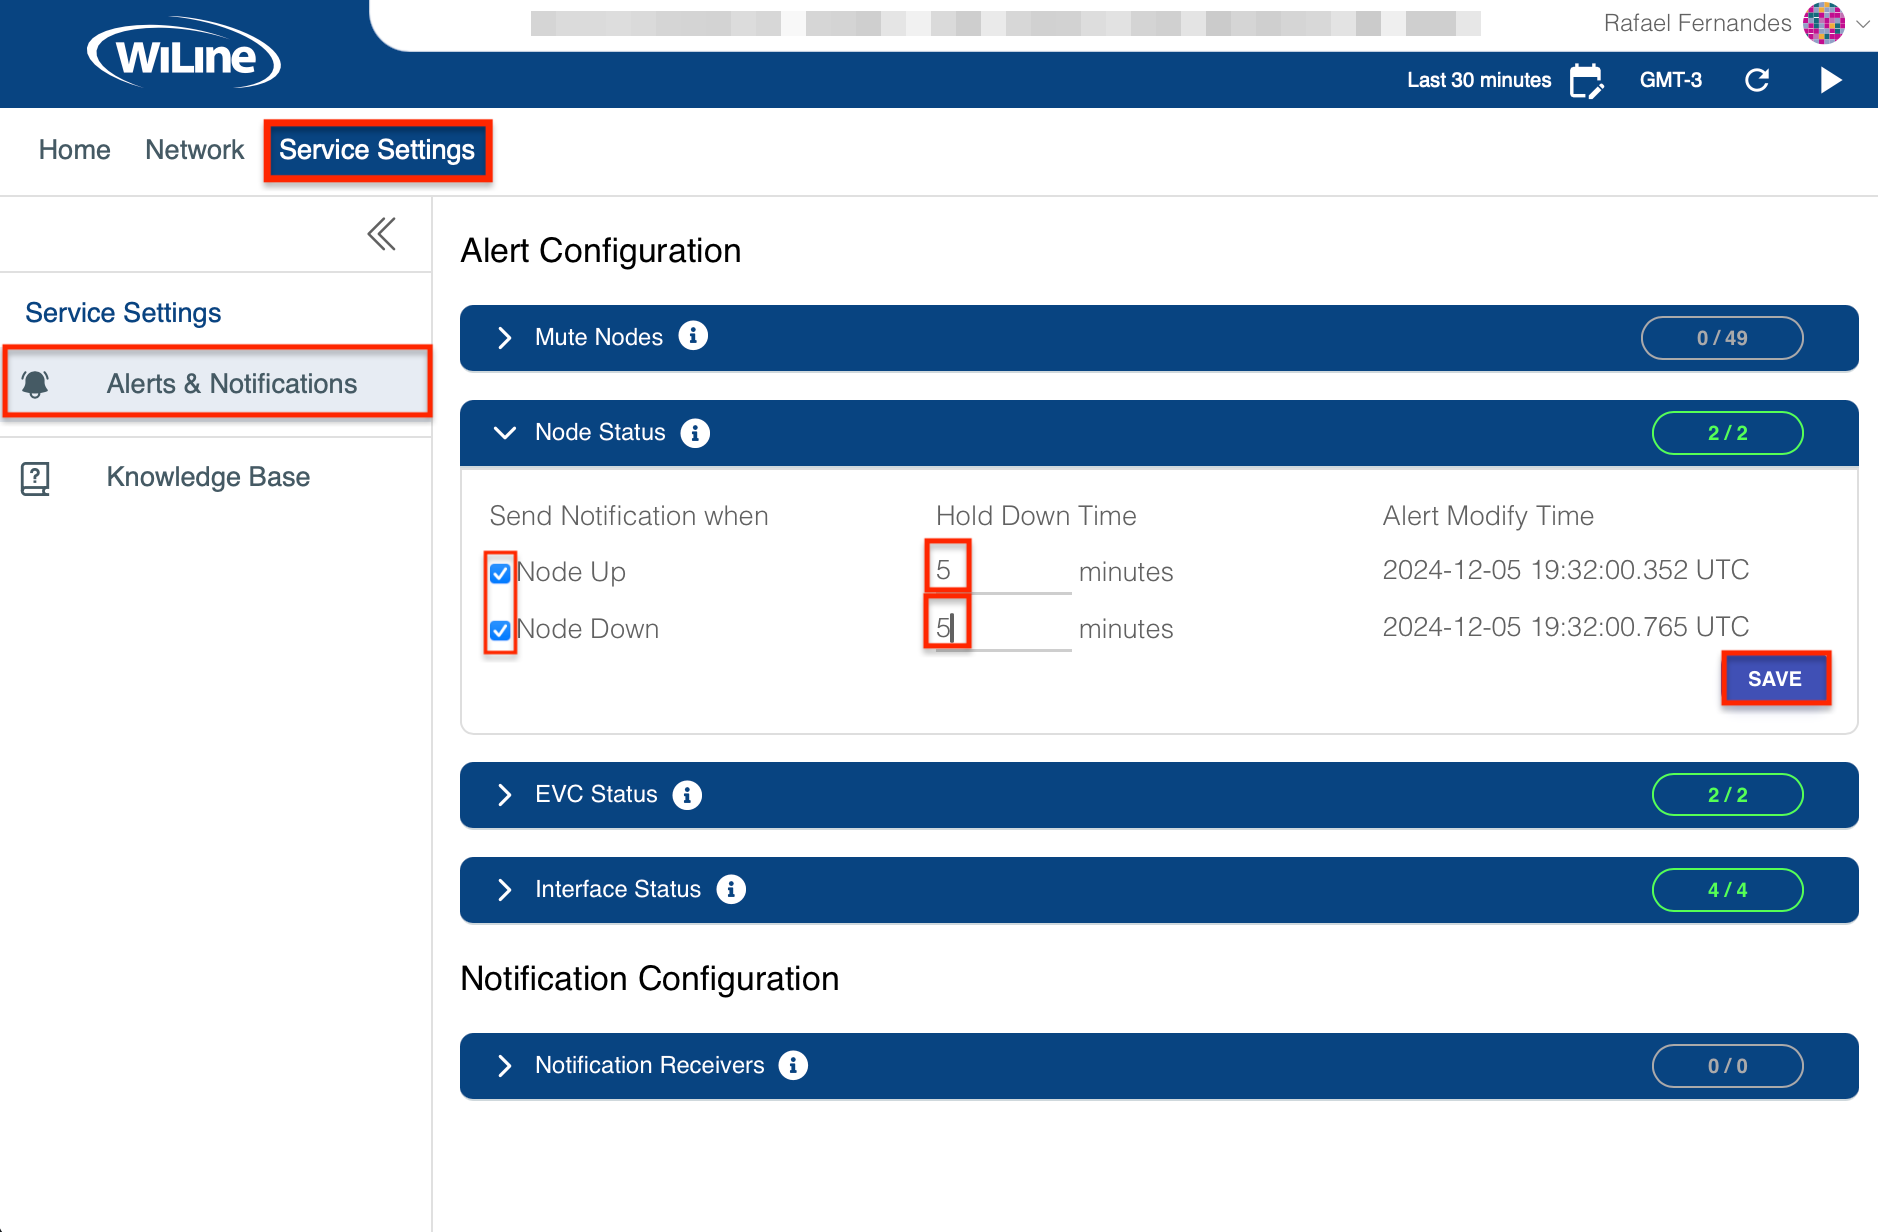Click the SAVE button
This screenshot has width=1878, height=1232.
point(1775,679)
